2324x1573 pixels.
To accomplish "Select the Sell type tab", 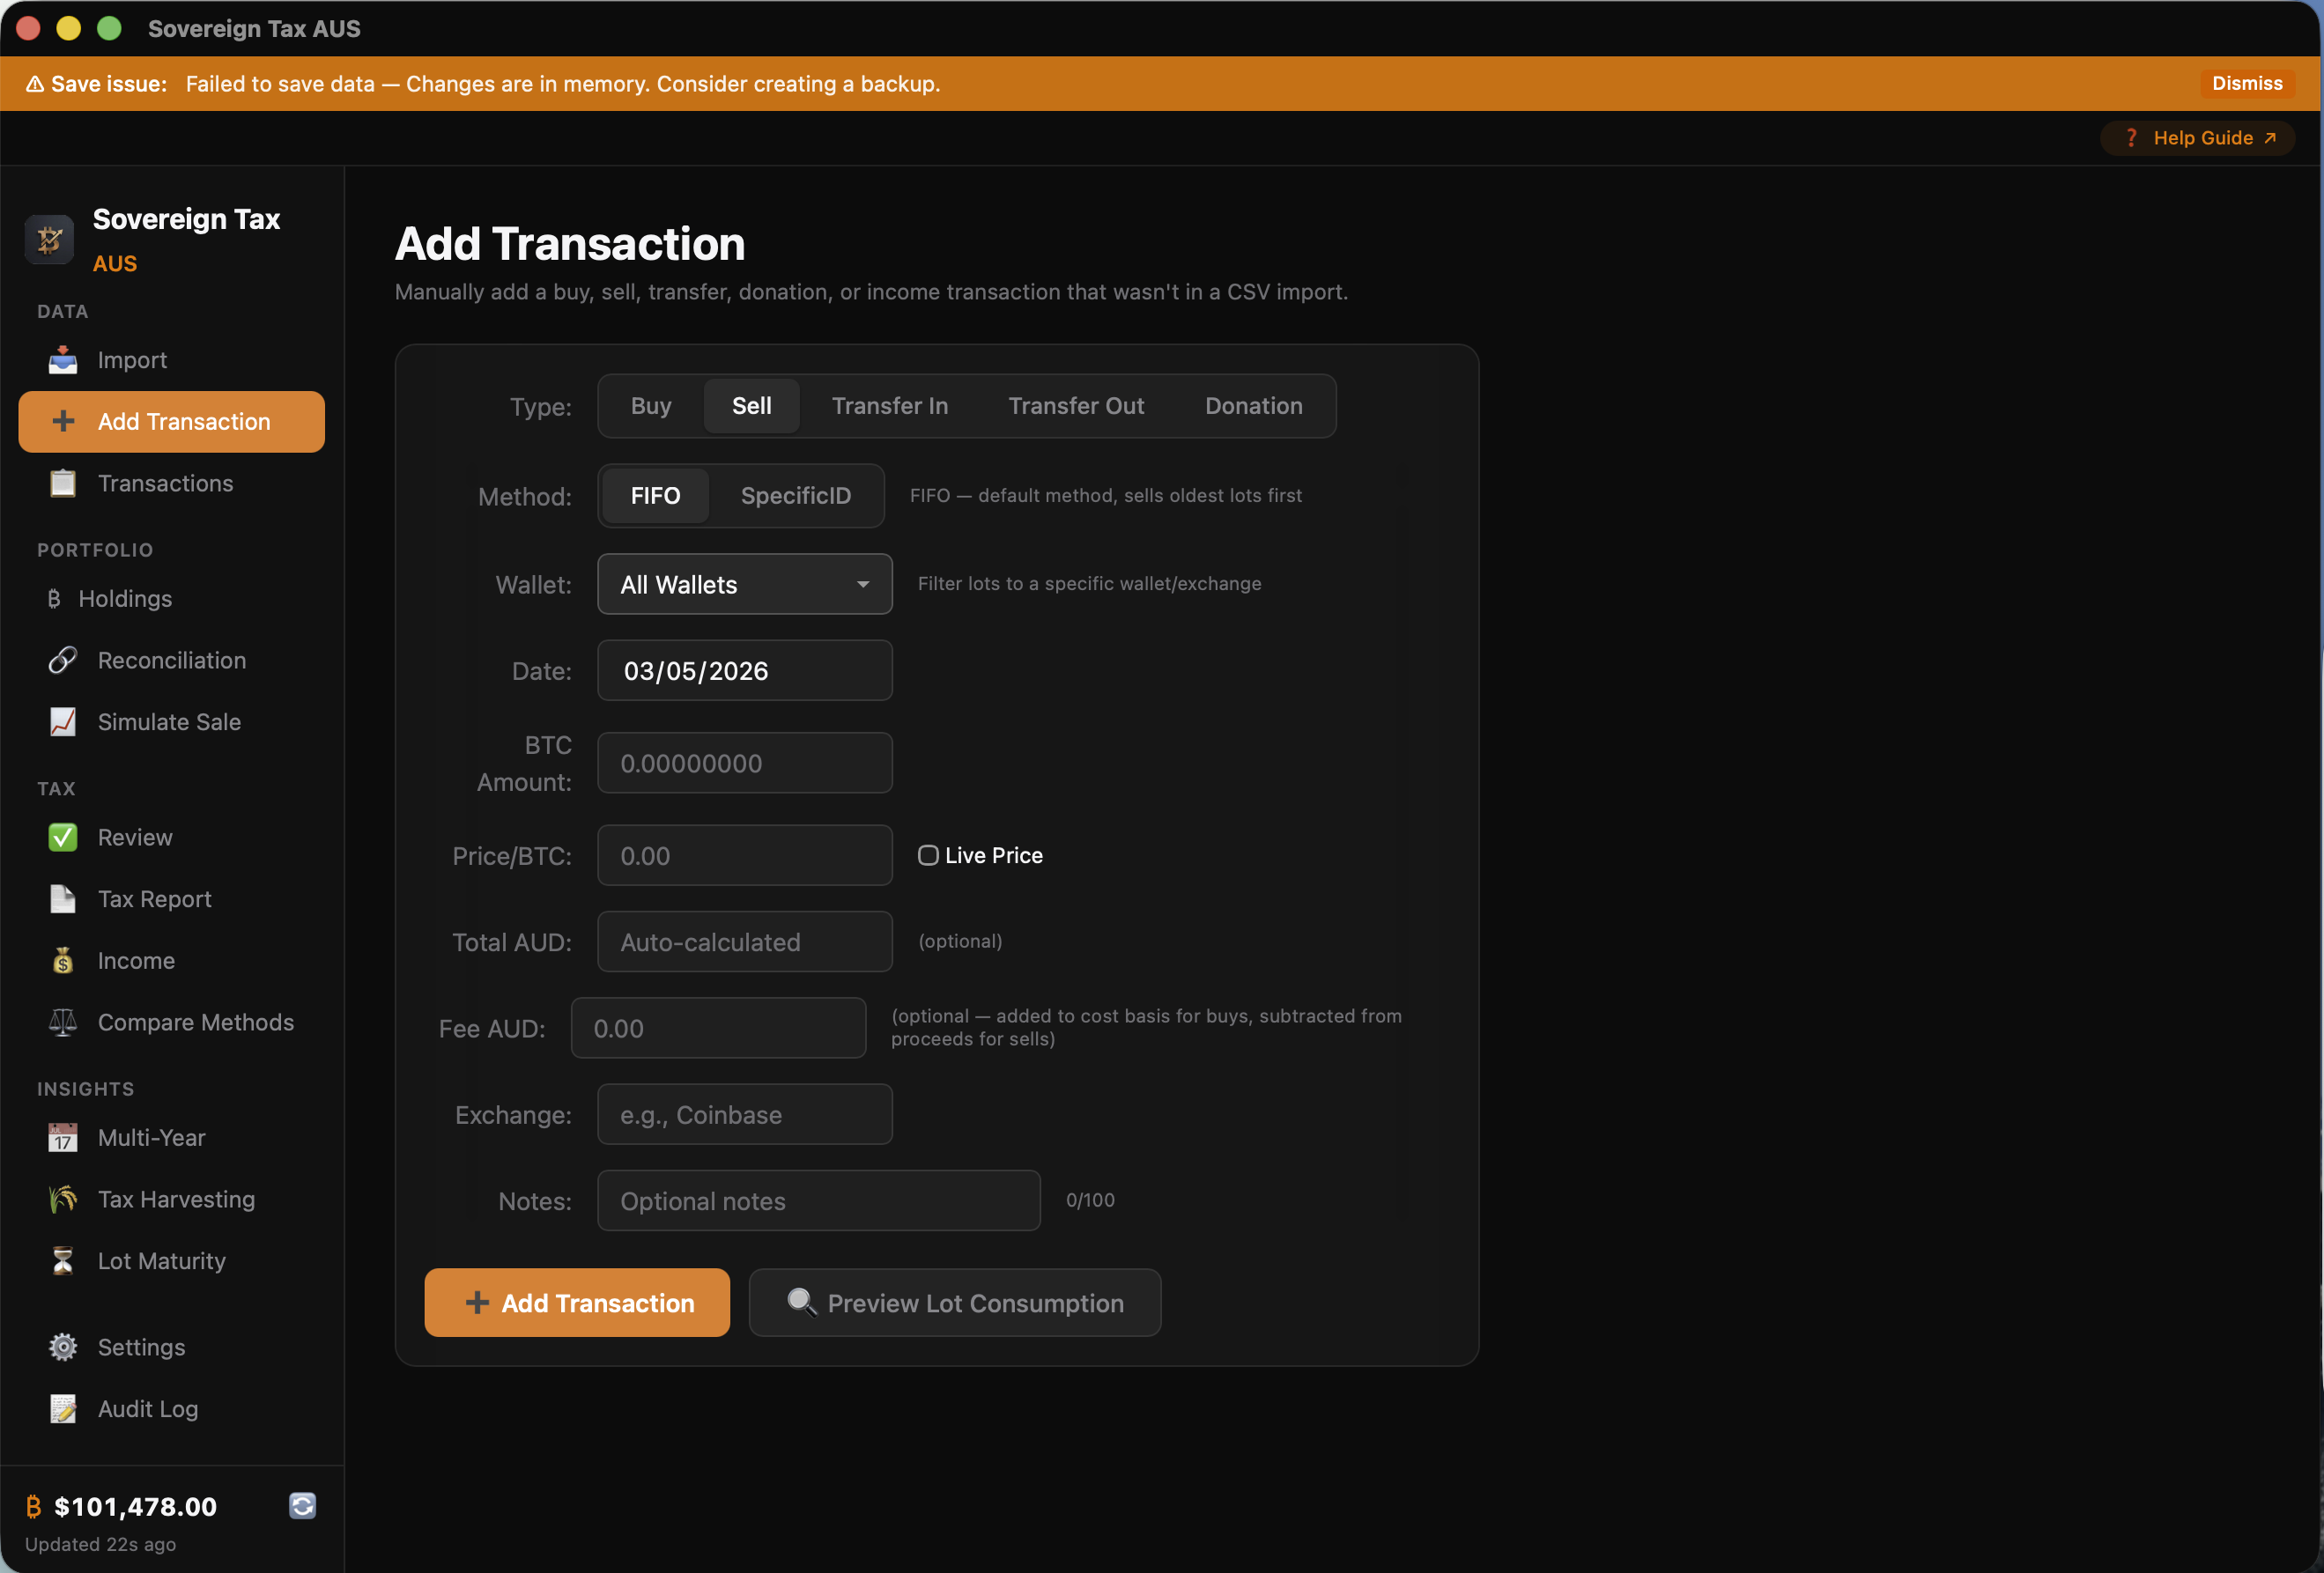I will tap(751, 406).
